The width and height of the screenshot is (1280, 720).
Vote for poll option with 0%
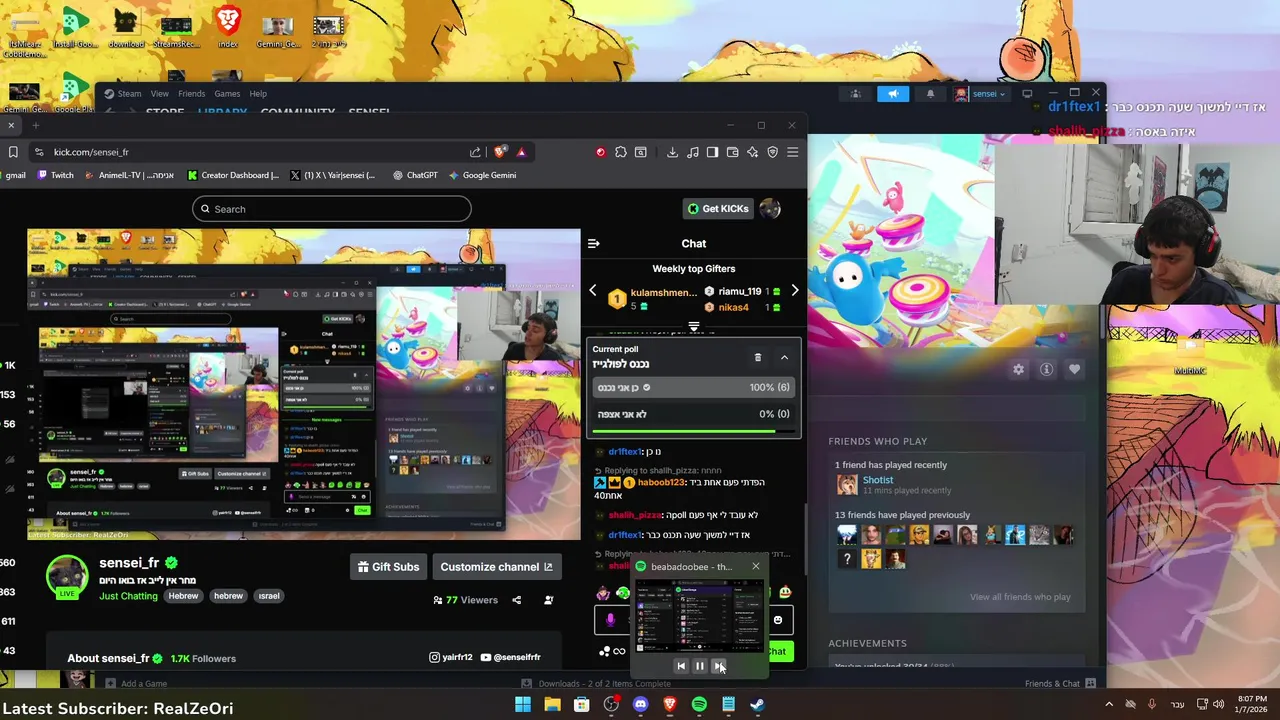pyautogui.click(x=693, y=414)
